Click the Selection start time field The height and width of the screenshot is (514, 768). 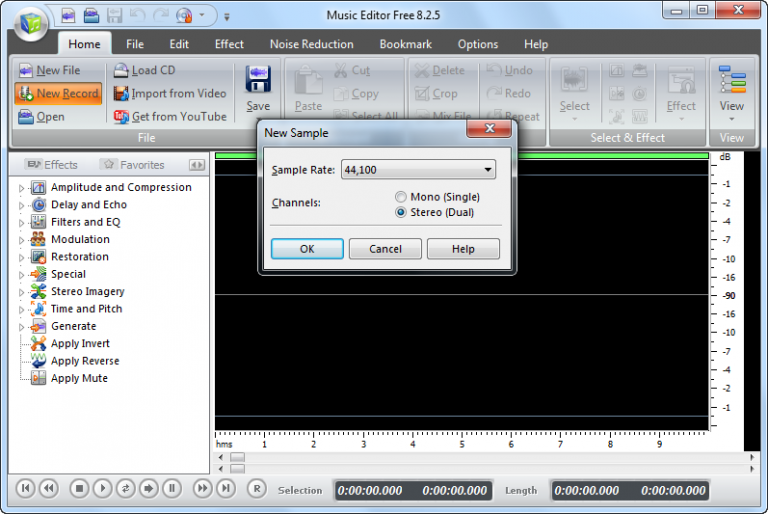click(370, 490)
